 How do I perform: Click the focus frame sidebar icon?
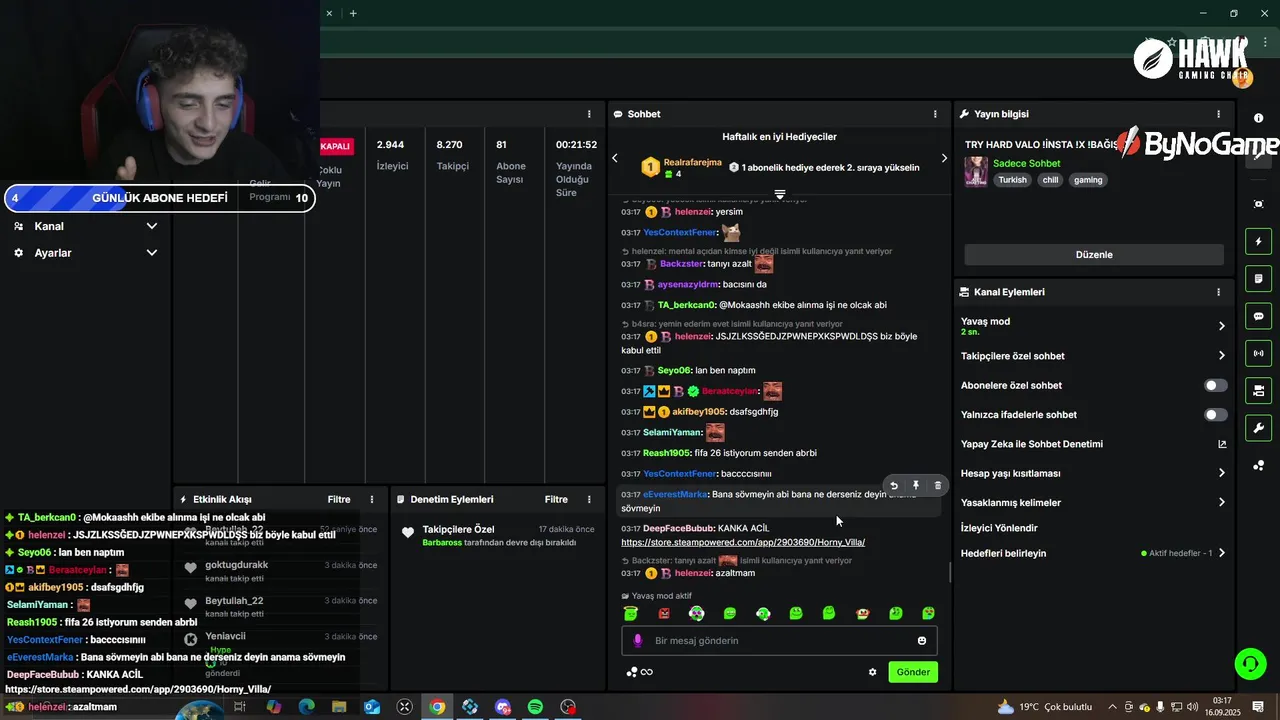click(x=1258, y=204)
